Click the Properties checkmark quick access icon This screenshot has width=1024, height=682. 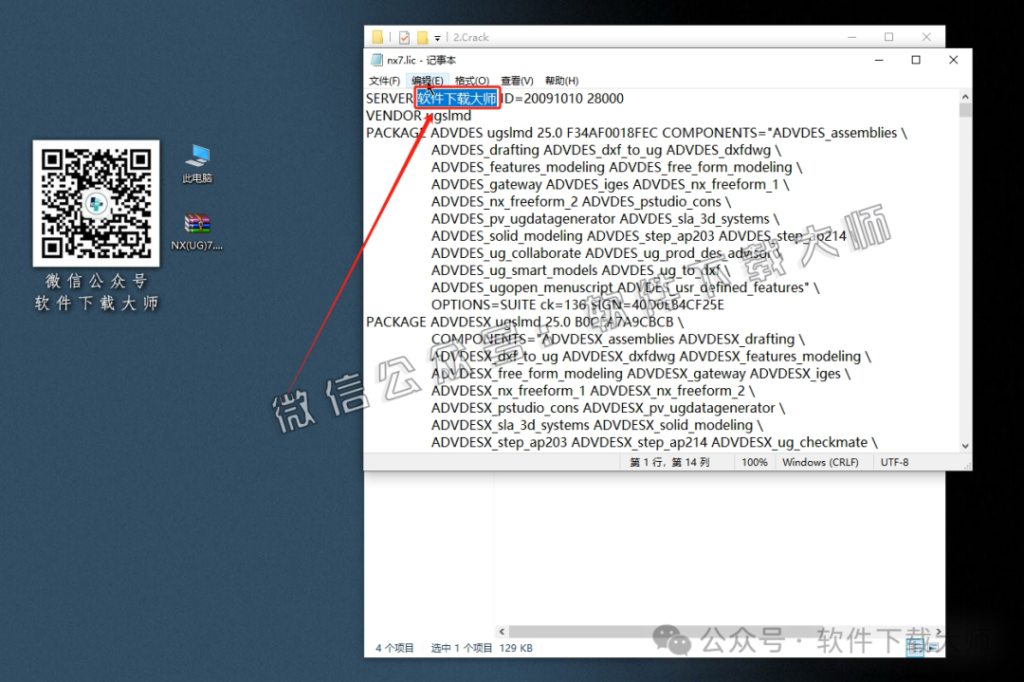[x=404, y=37]
